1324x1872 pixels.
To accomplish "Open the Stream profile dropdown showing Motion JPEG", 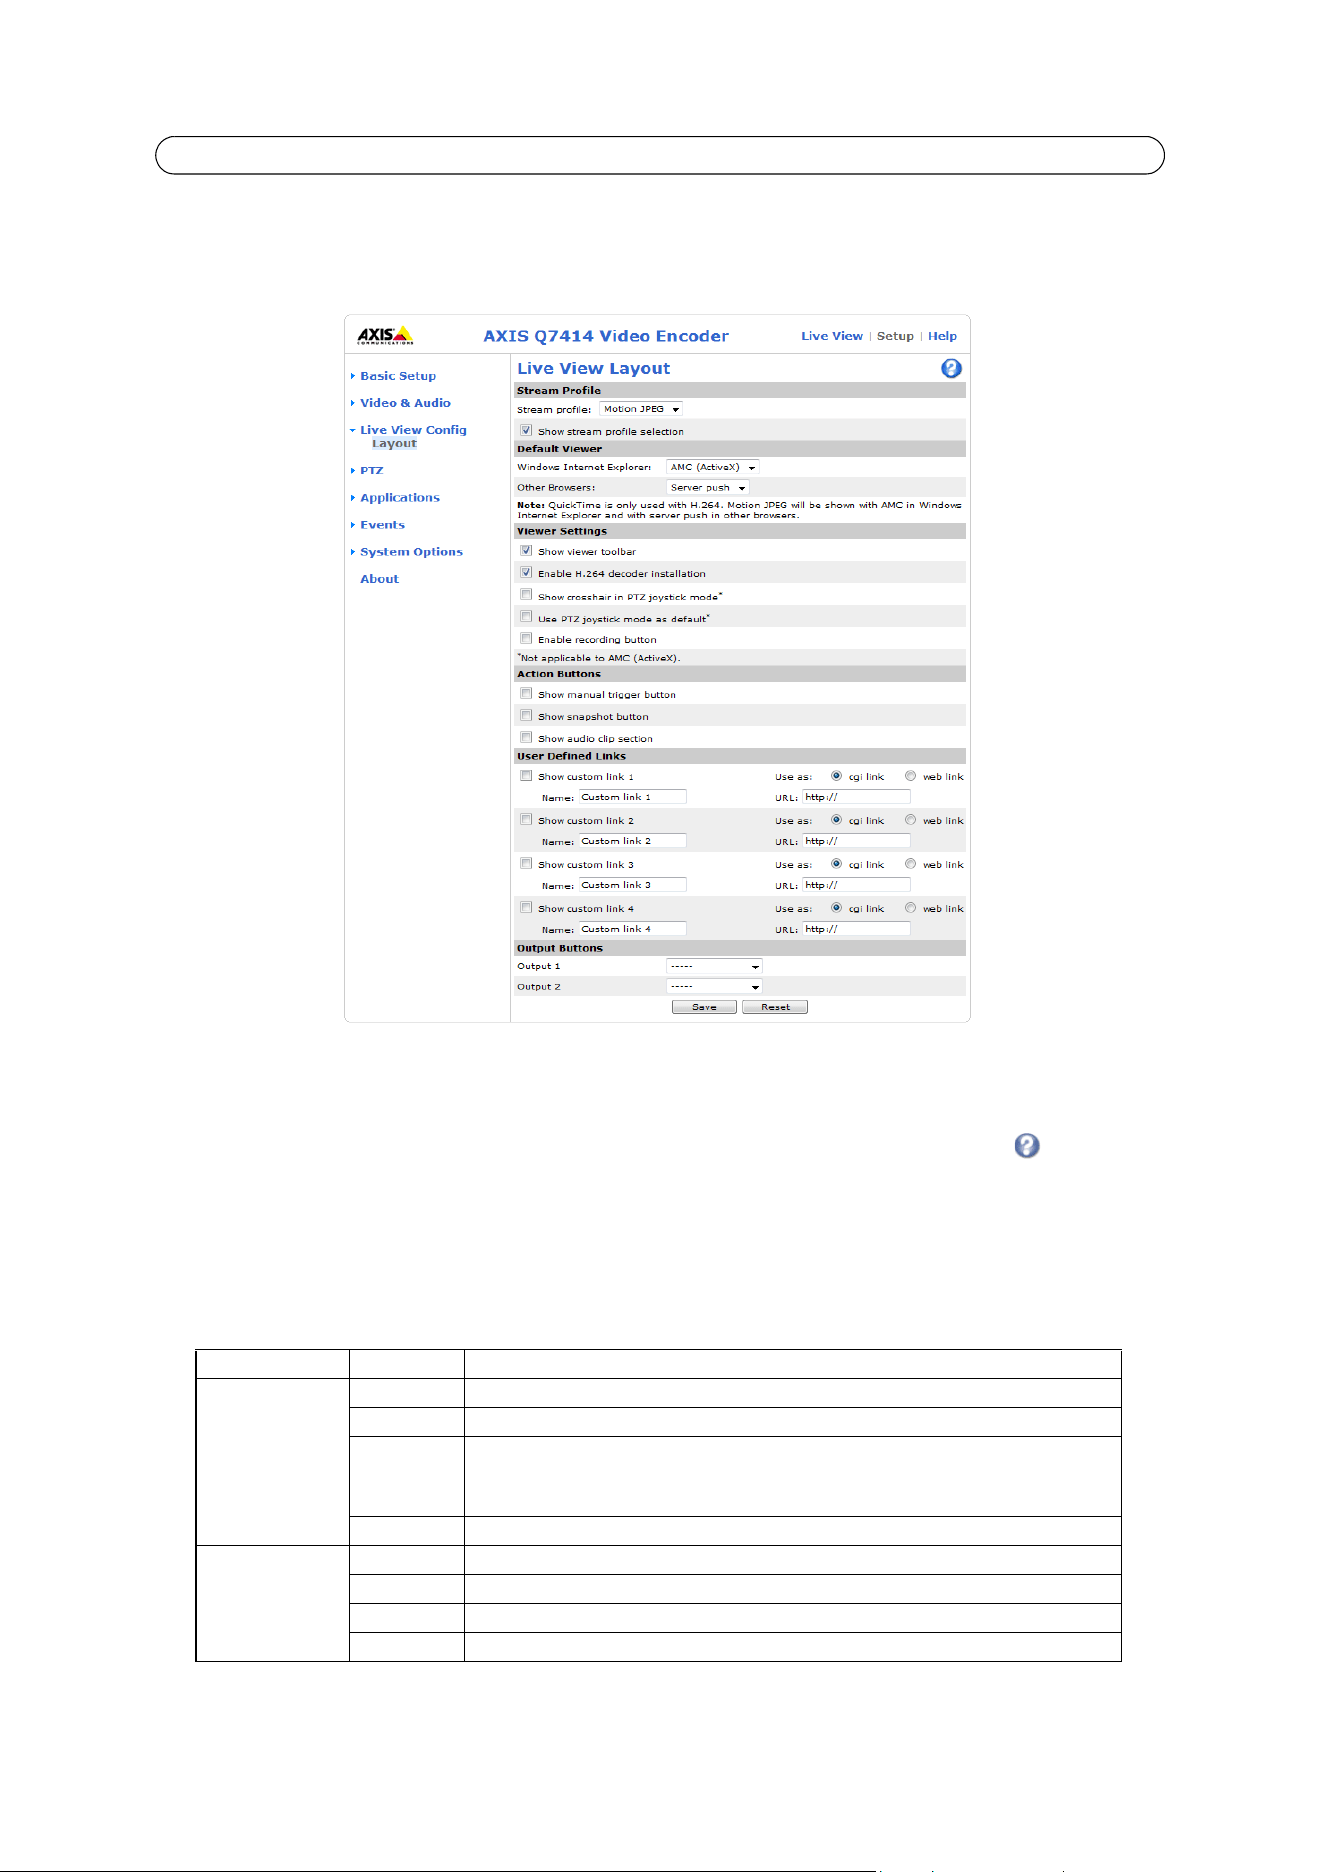I will (641, 409).
